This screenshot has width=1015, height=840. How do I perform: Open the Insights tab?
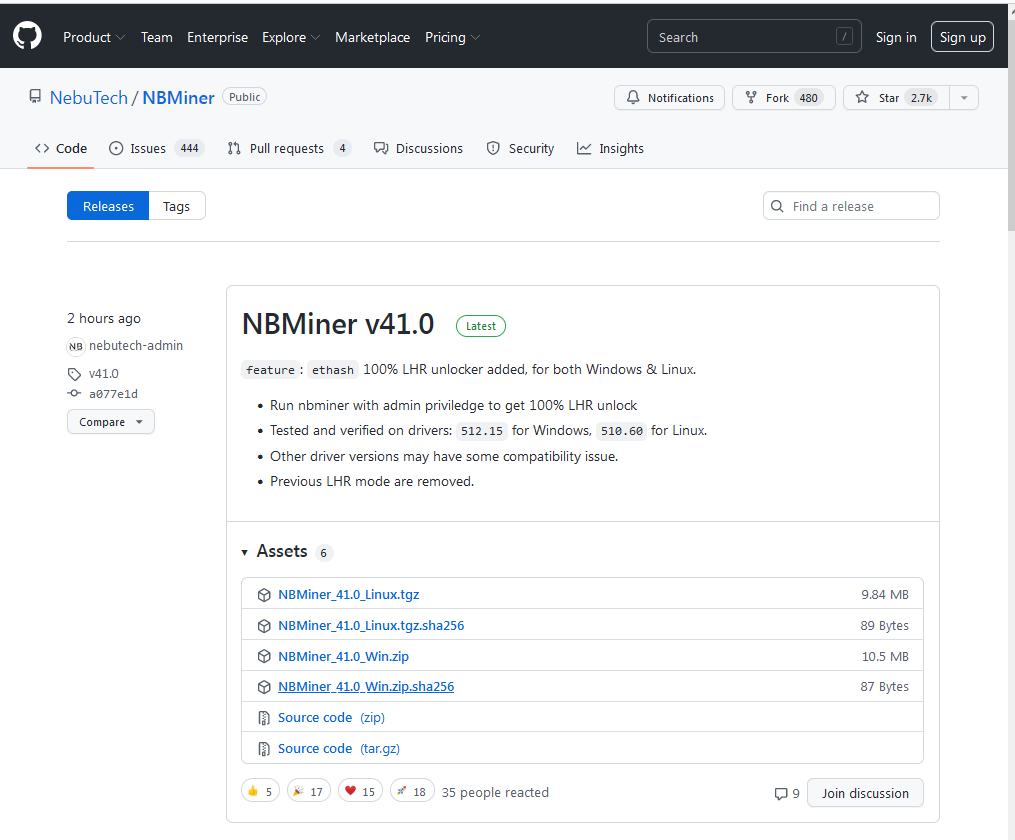pos(610,148)
